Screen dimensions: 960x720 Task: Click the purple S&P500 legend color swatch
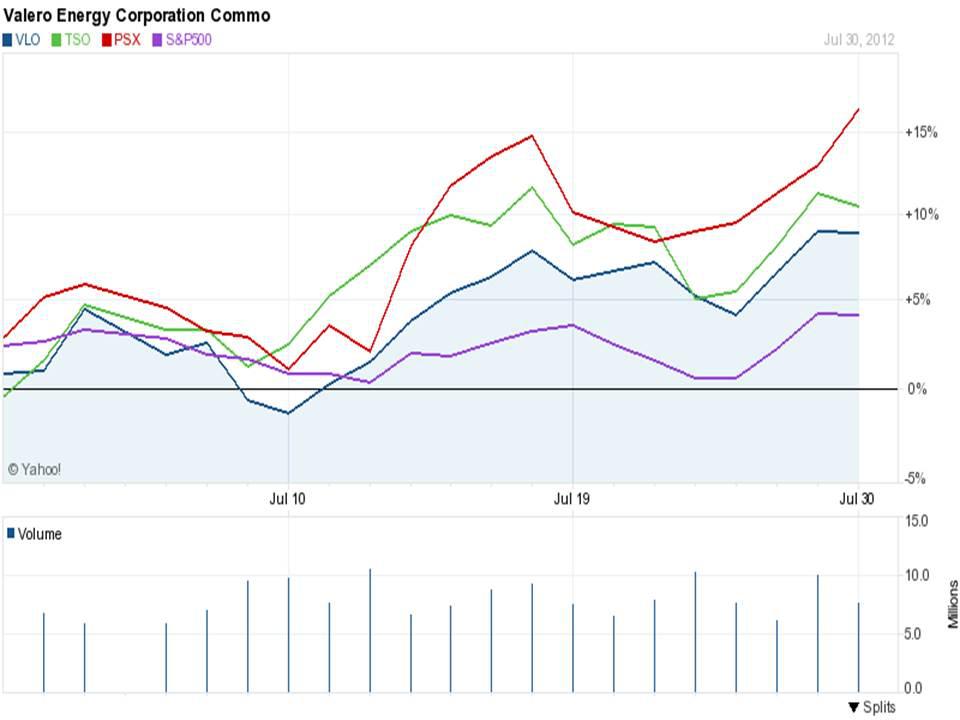click(x=157, y=40)
